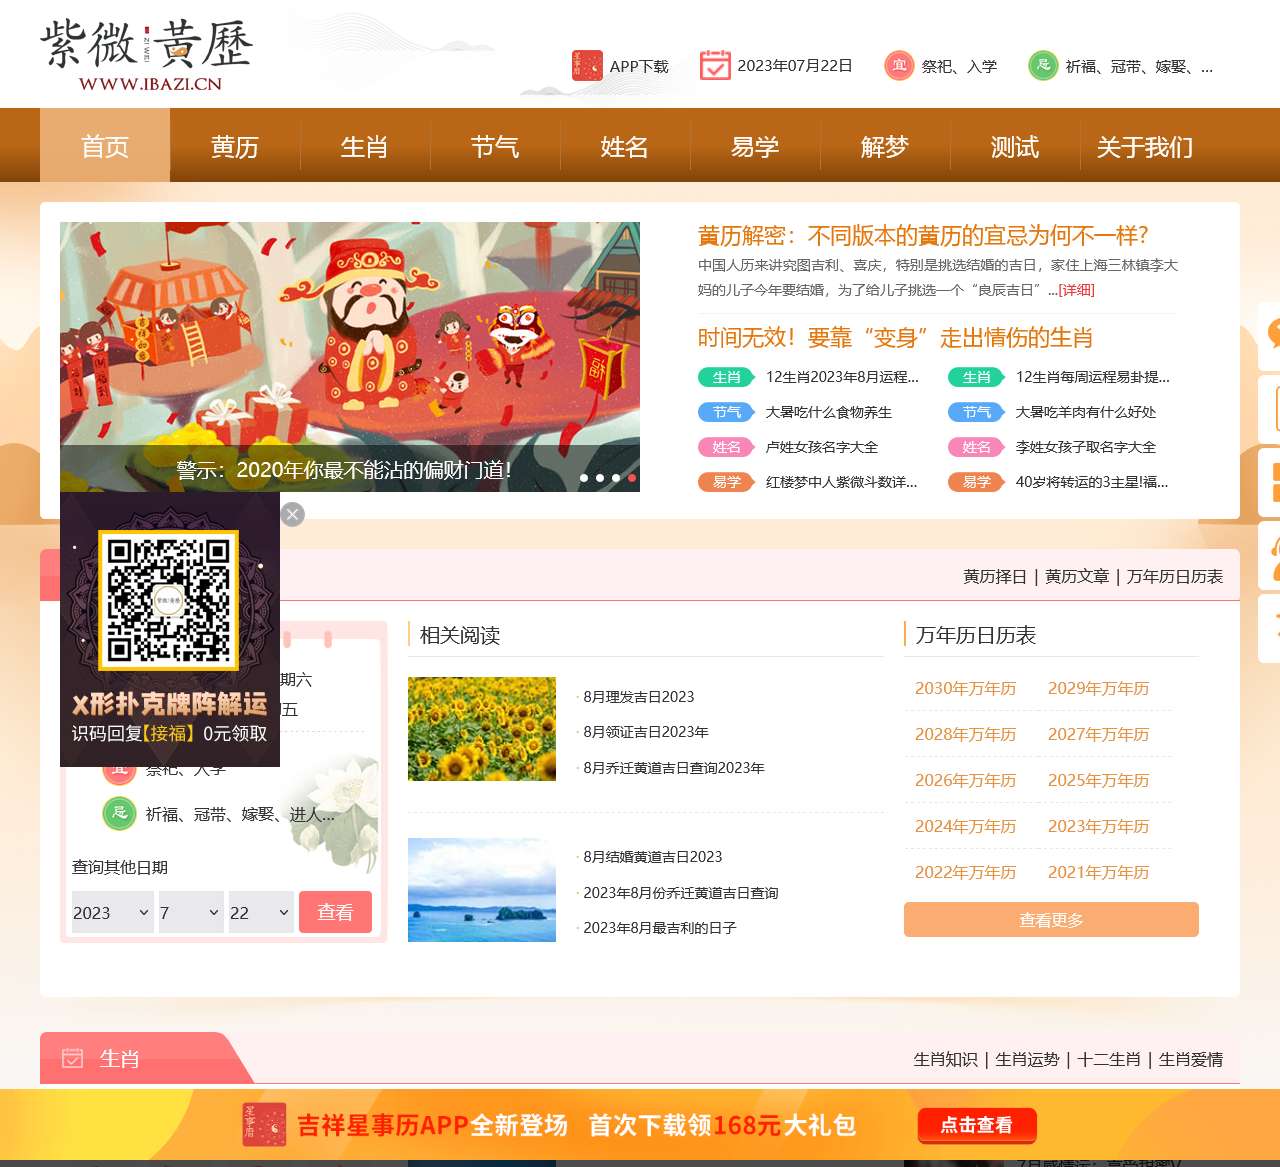The height and width of the screenshot is (1167, 1280).
Task: Open the 十二生肖 link
Action: 1109,1059
